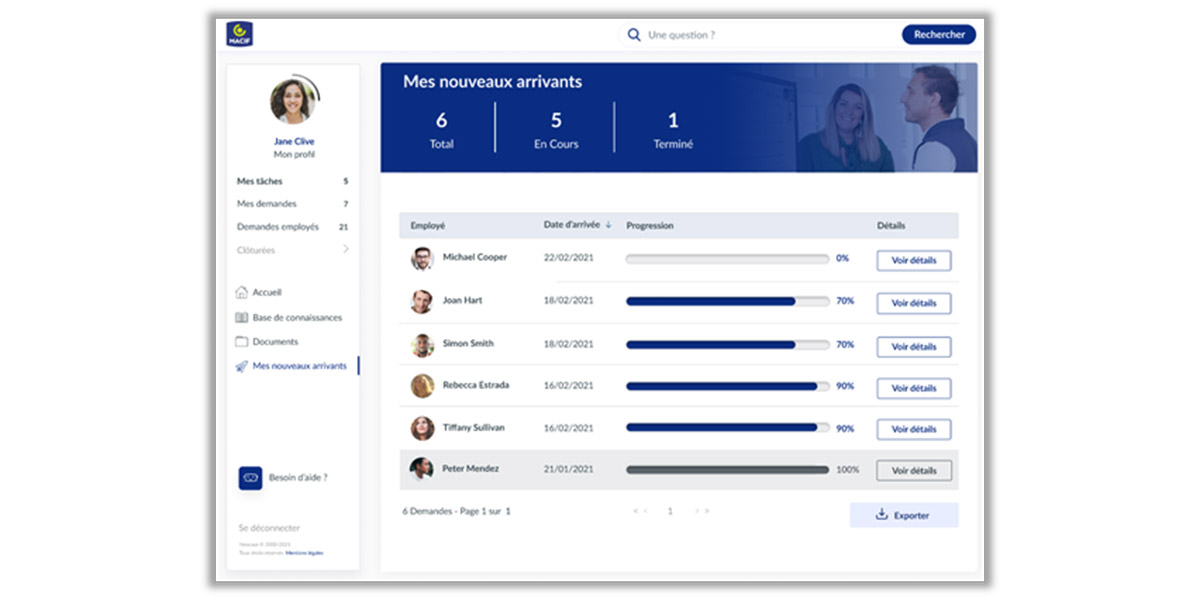View details for Michael Cooper
The width and height of the screenshot is (1200, 600).
point(914,260)
